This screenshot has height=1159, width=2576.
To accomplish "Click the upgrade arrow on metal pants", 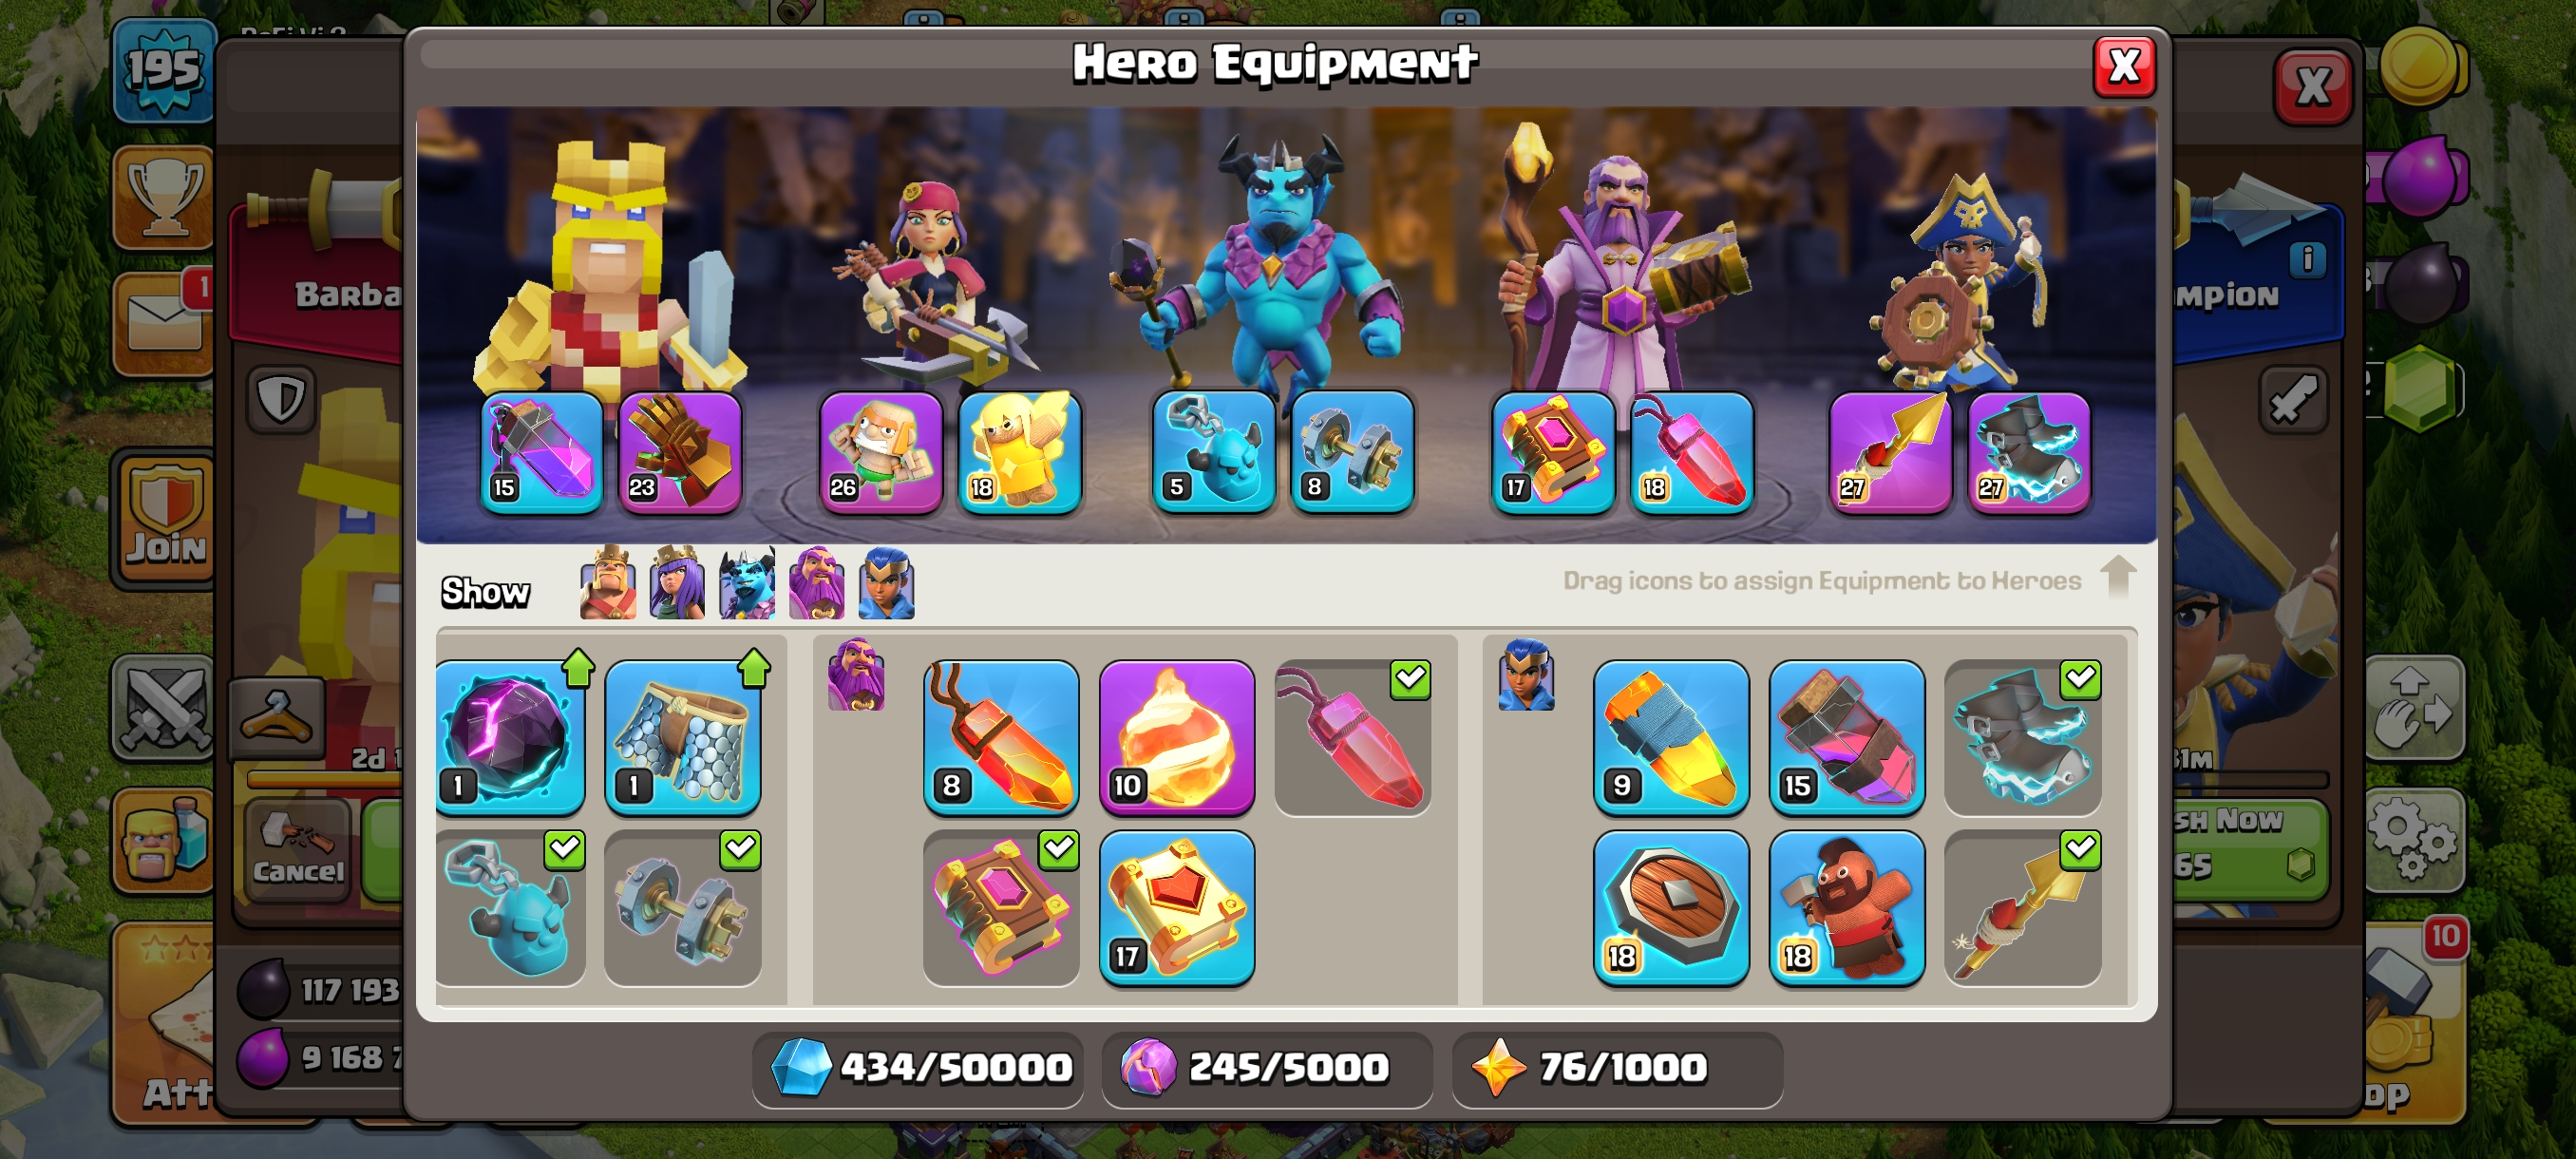I will tap(754, 670).
